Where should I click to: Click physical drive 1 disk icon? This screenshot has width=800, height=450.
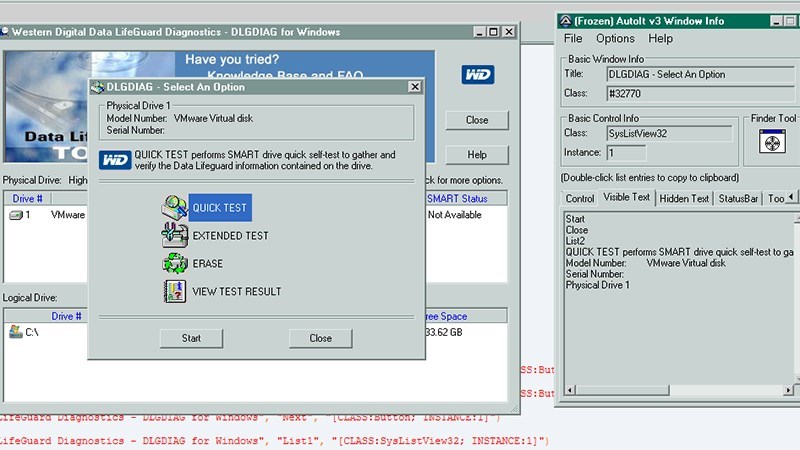(x=16, y=215)
